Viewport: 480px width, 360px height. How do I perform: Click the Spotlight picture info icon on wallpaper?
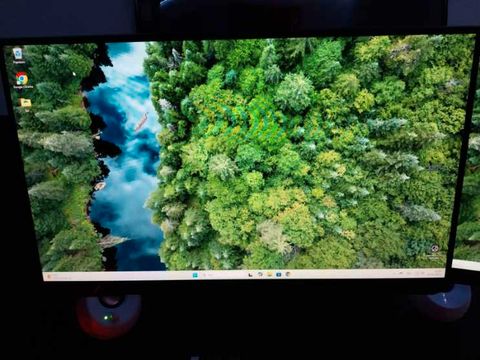tap(435, 248)
